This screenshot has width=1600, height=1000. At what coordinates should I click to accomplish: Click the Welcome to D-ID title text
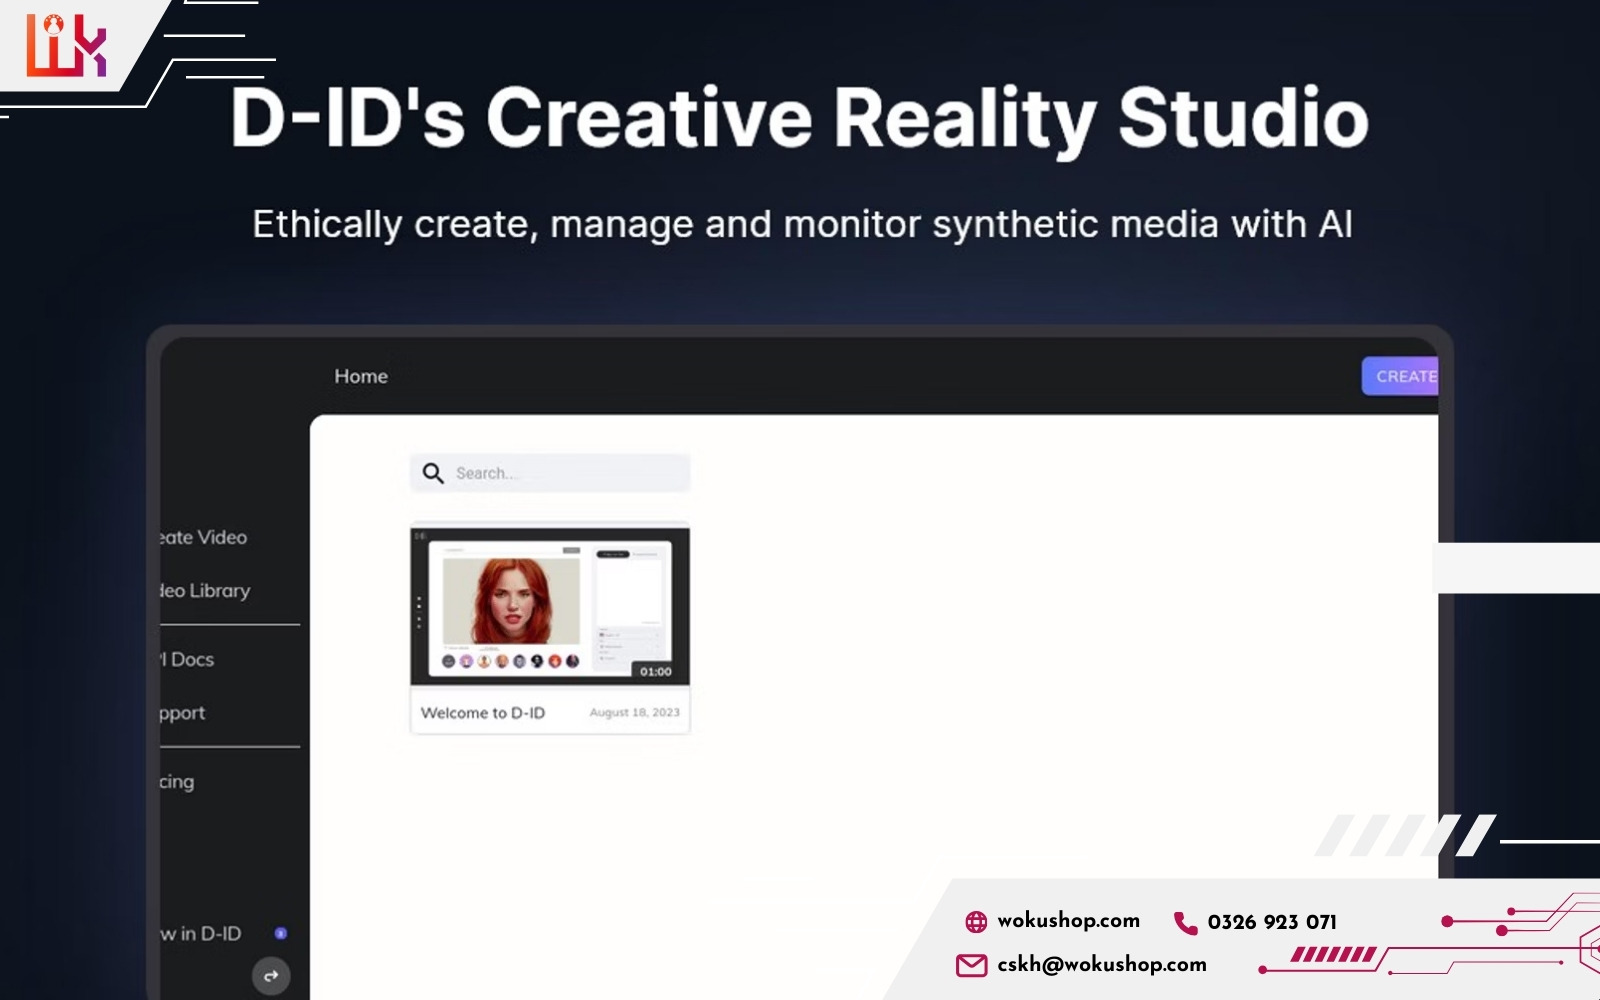coord(483,713)
